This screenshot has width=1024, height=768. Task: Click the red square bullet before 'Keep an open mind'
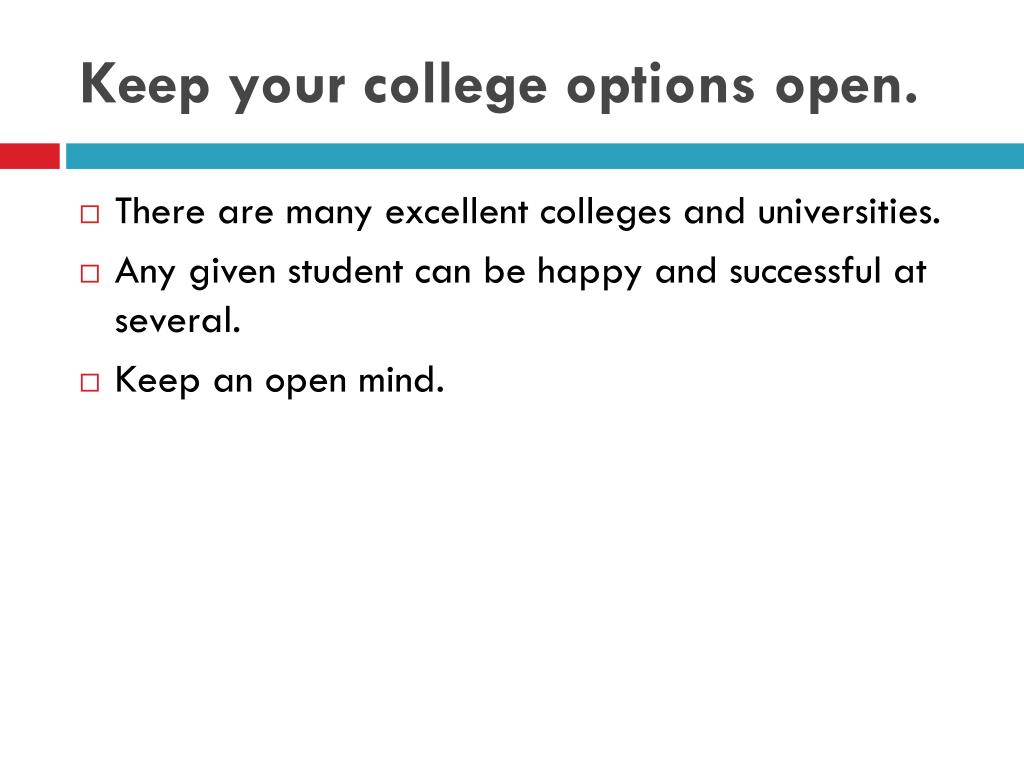point(90,382)
